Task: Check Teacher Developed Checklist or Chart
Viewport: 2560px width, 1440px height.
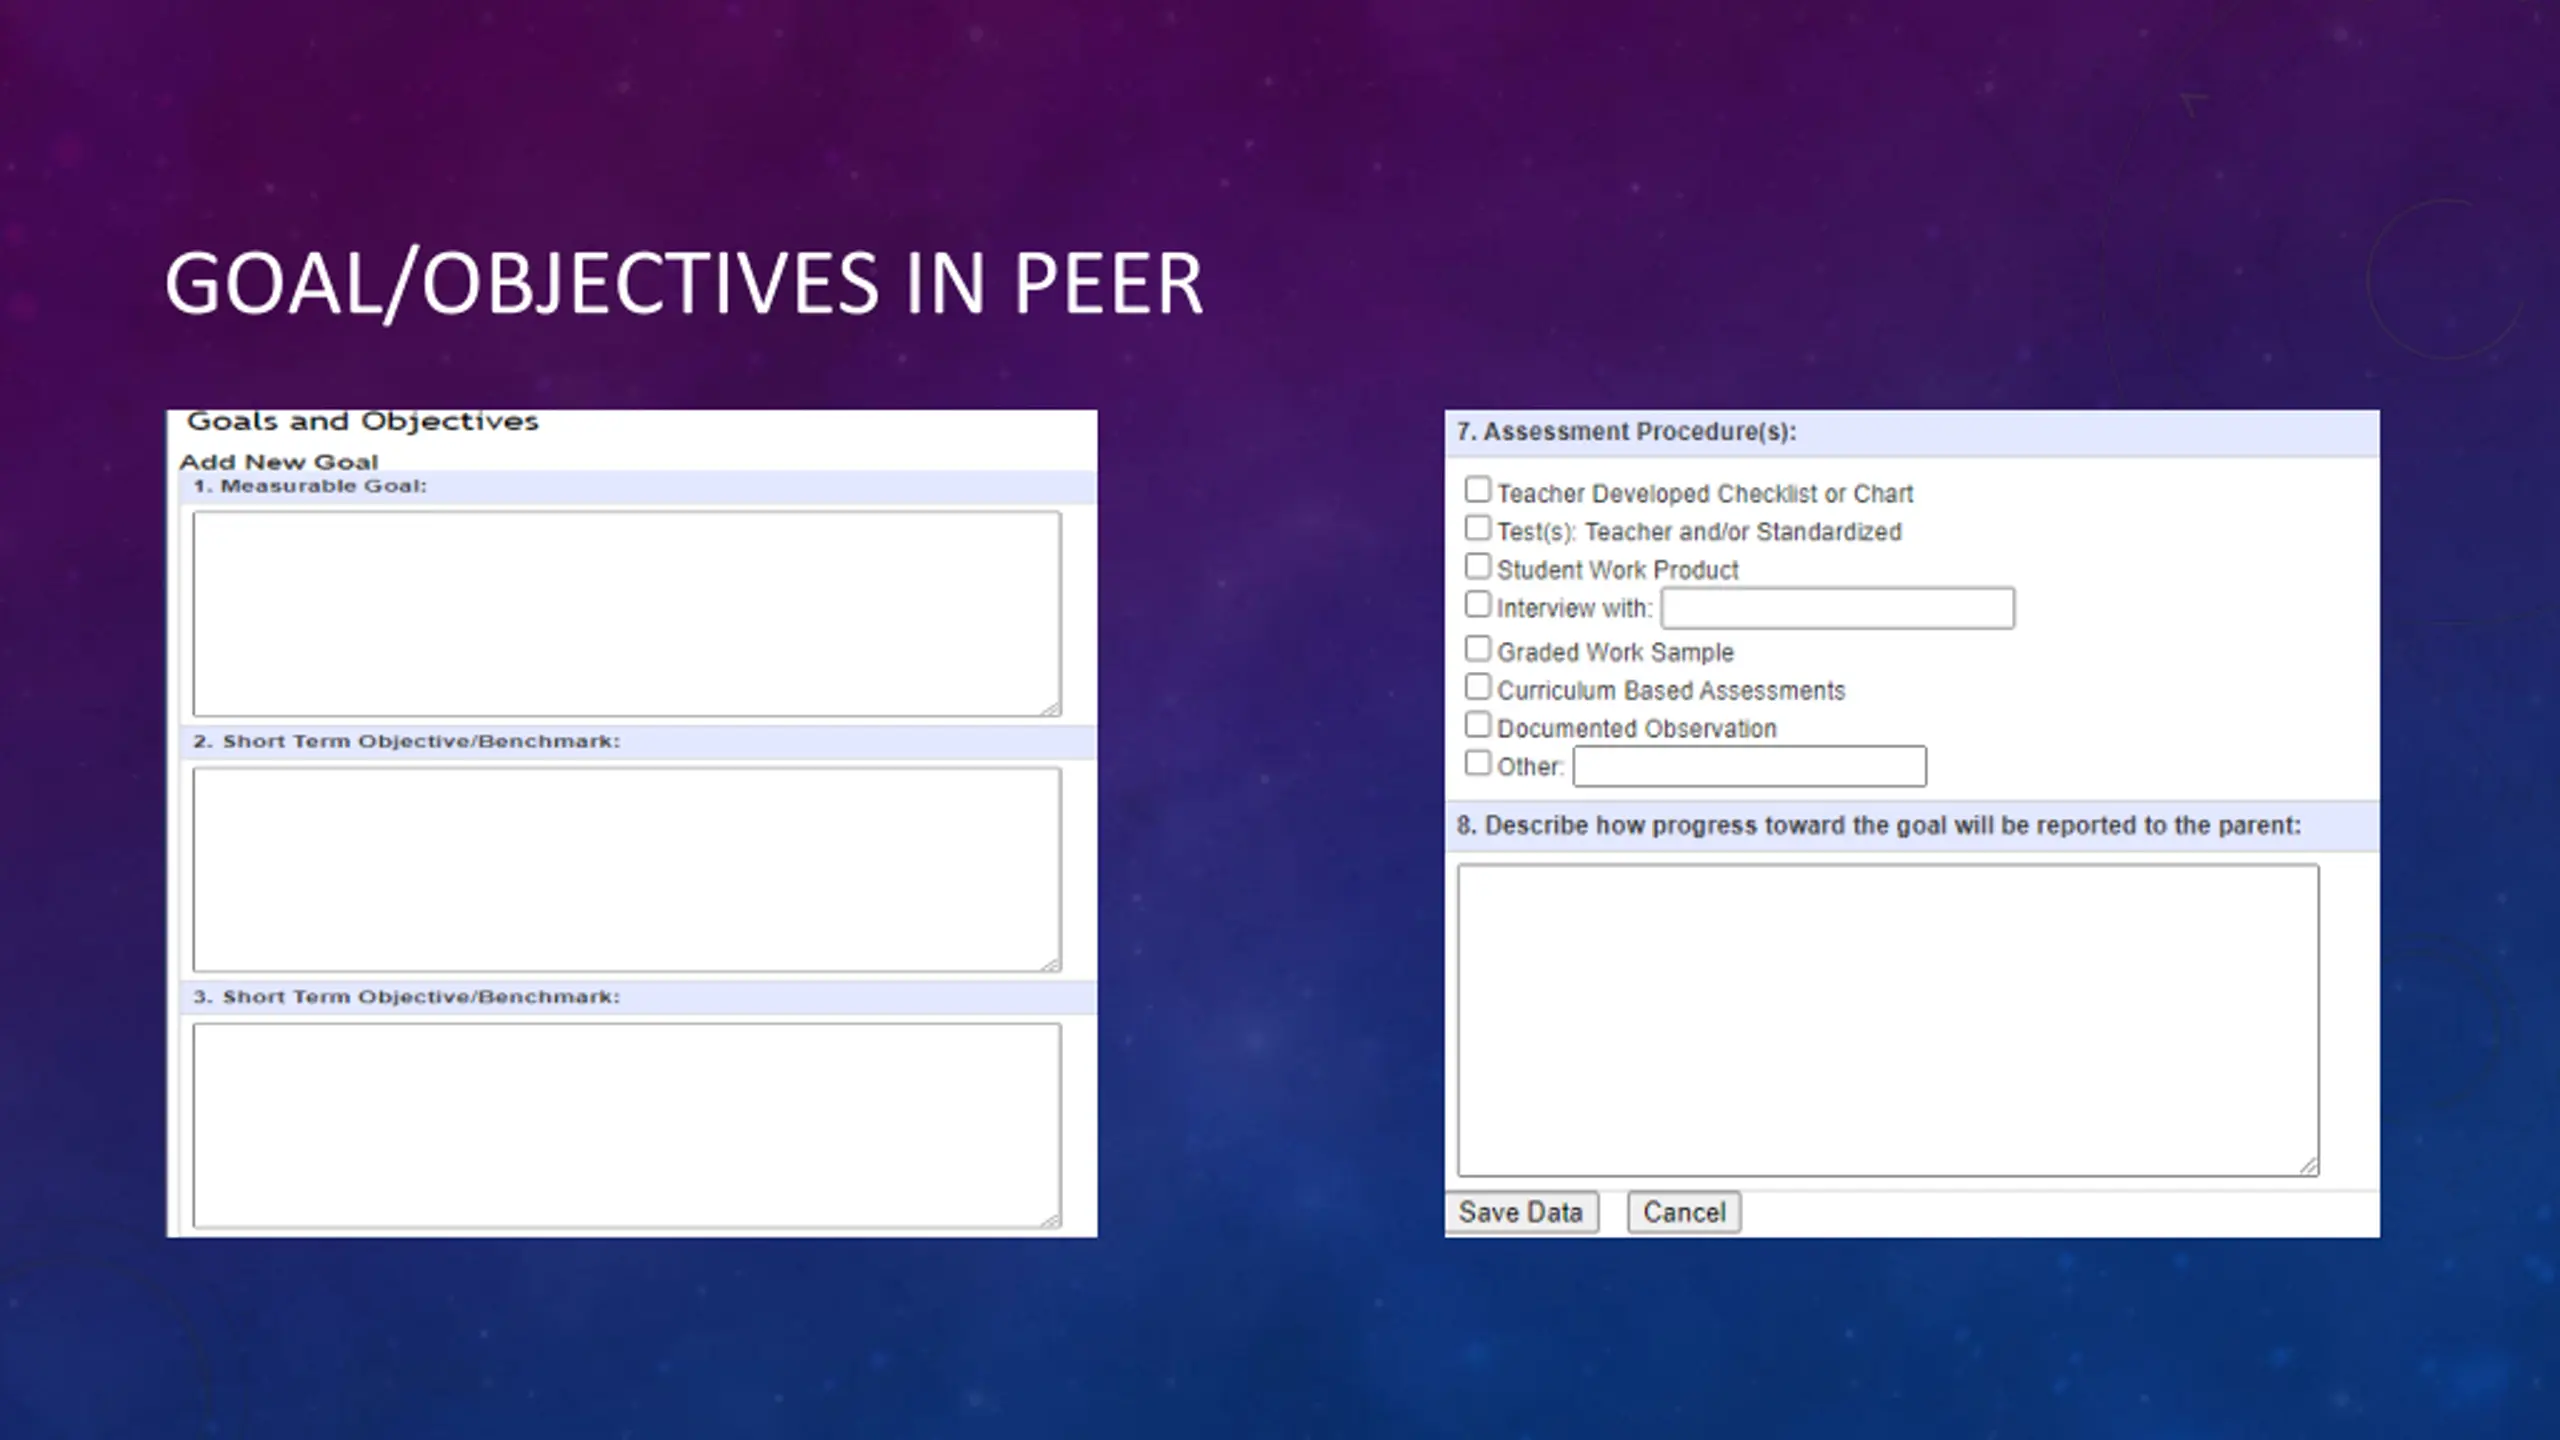Action: click(1477, 490)
